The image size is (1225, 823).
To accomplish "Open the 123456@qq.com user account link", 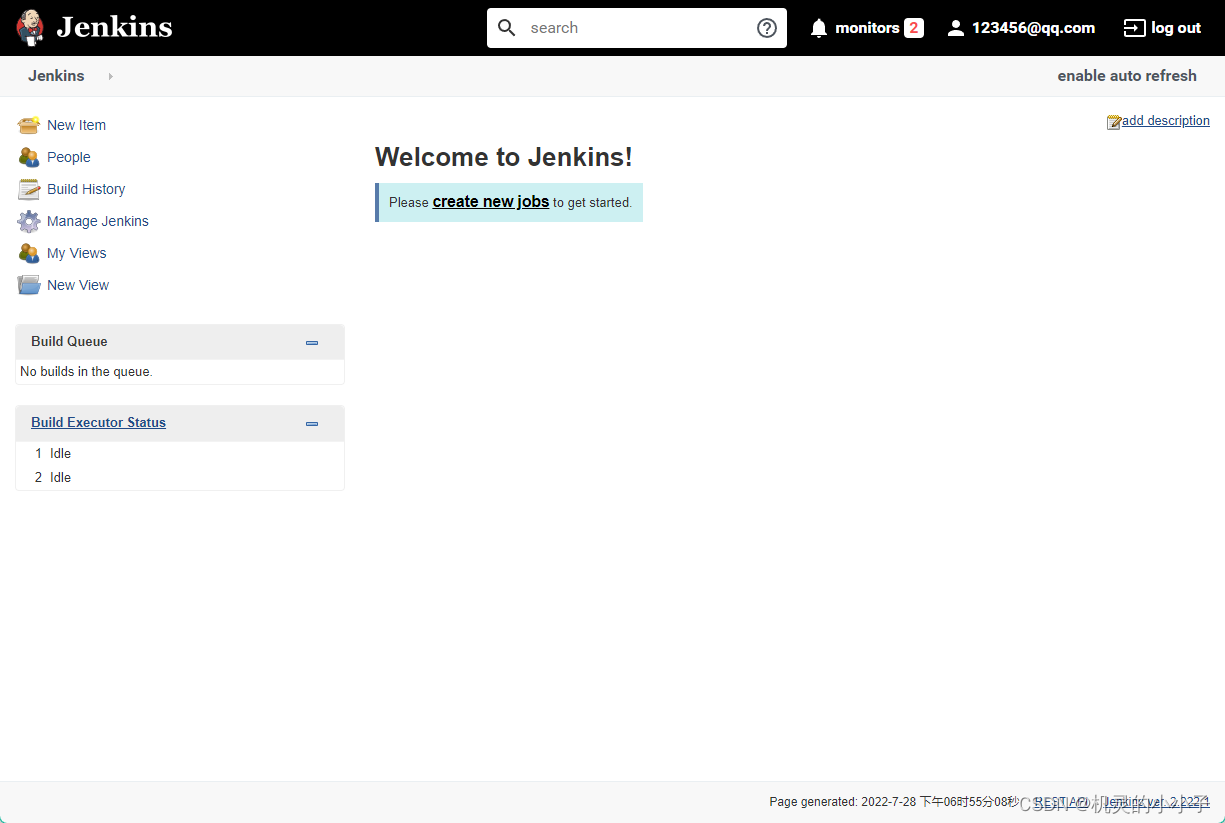I will [x=1033, y=28].
